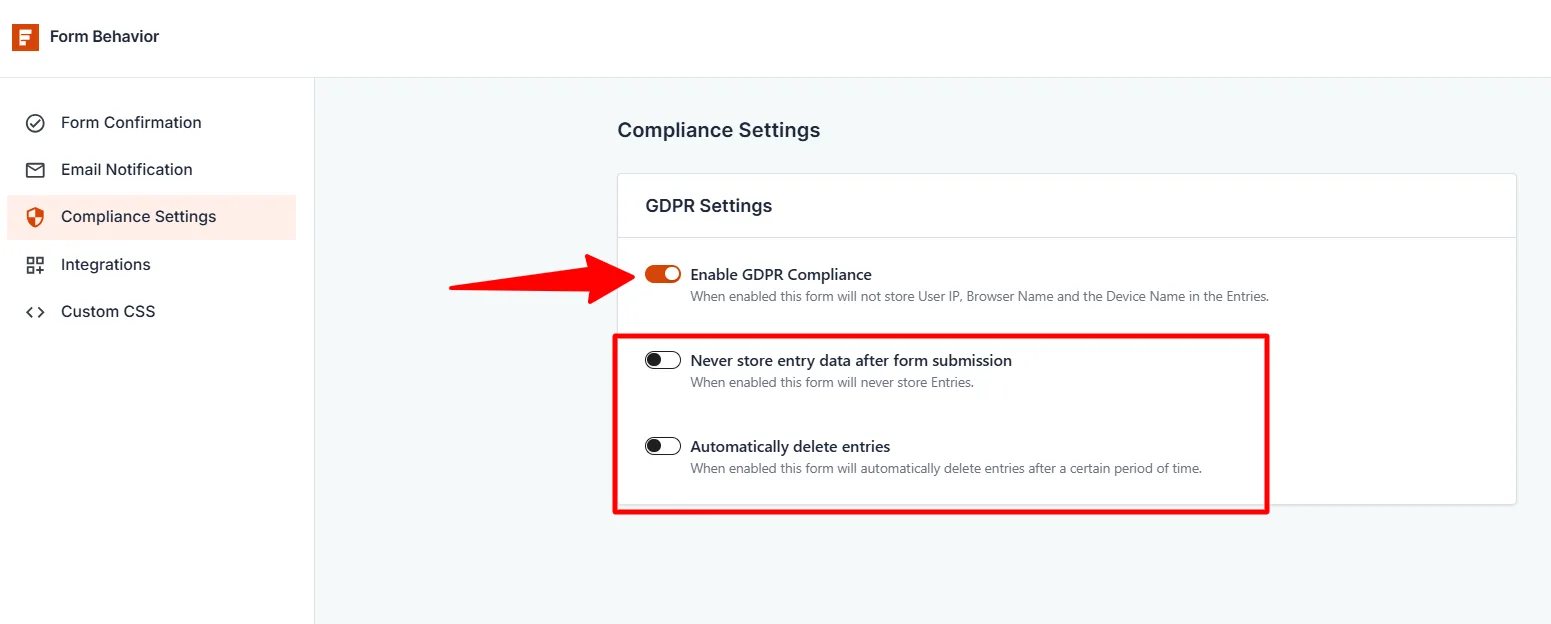Click the grid icon beside Integrations

tap(35, 264)
